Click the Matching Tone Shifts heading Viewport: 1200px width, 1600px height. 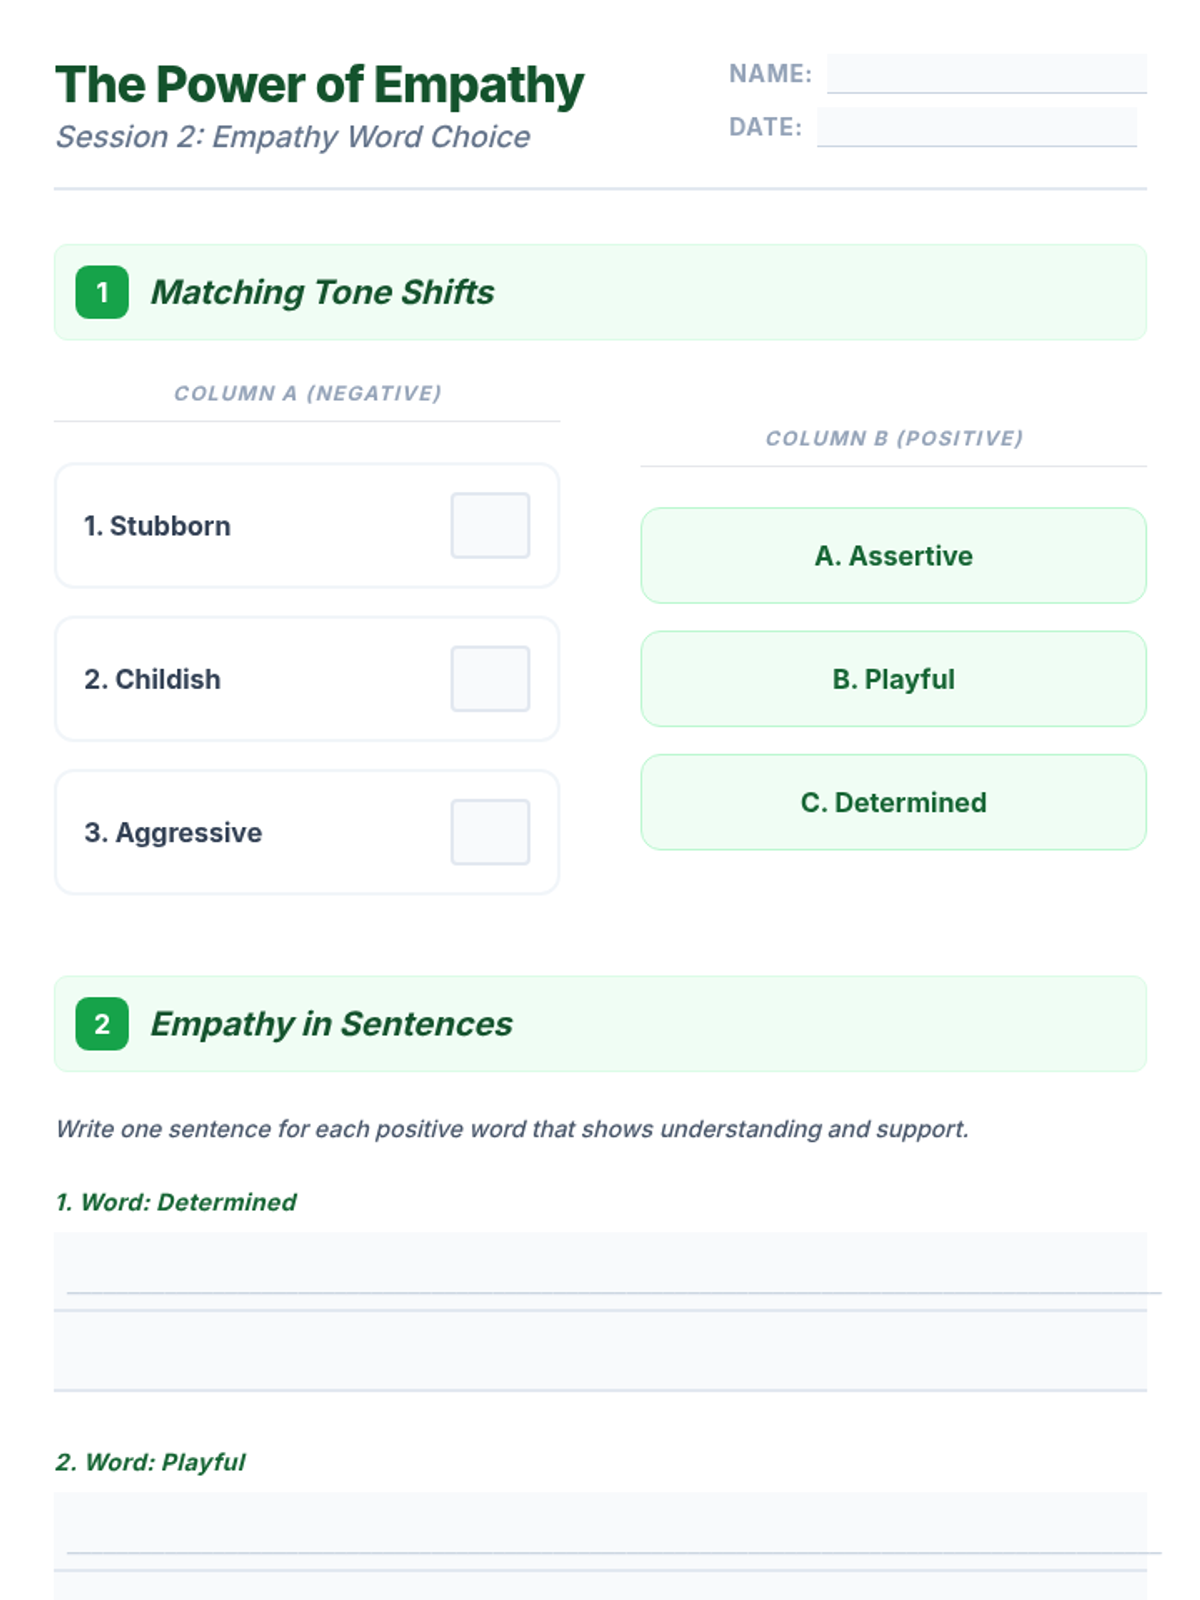click(322, 292)
